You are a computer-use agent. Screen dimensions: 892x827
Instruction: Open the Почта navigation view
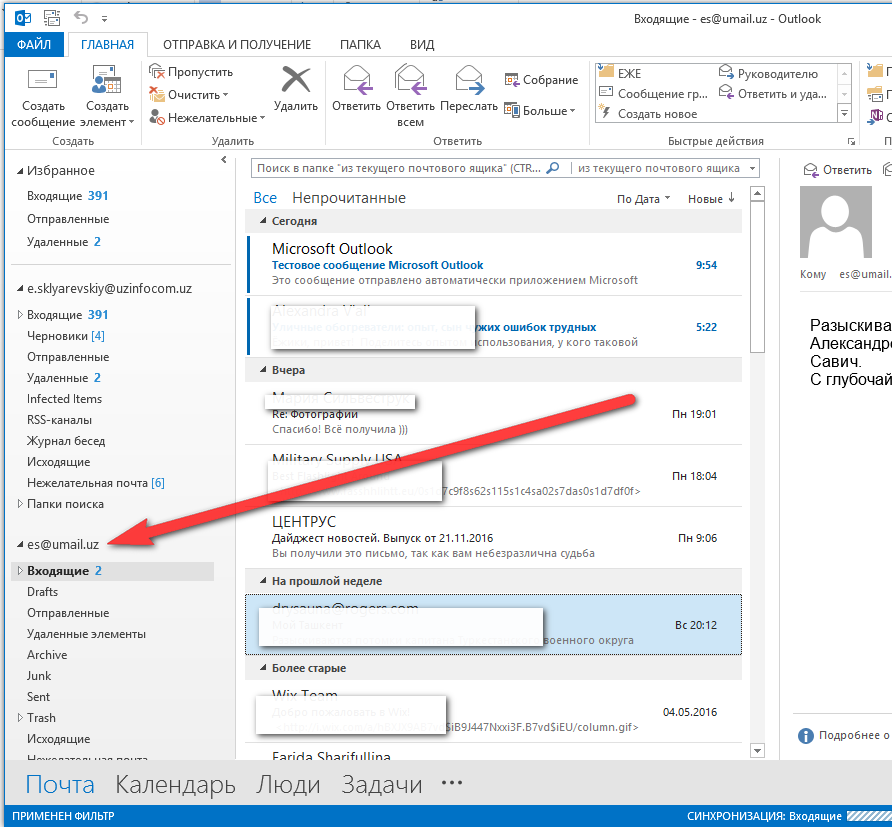pos(60,784)
